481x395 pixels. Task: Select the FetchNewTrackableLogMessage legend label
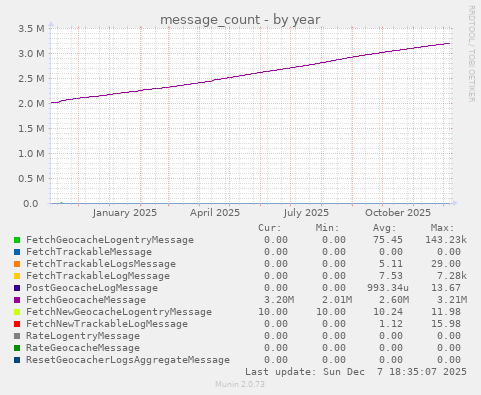(107, 324)
